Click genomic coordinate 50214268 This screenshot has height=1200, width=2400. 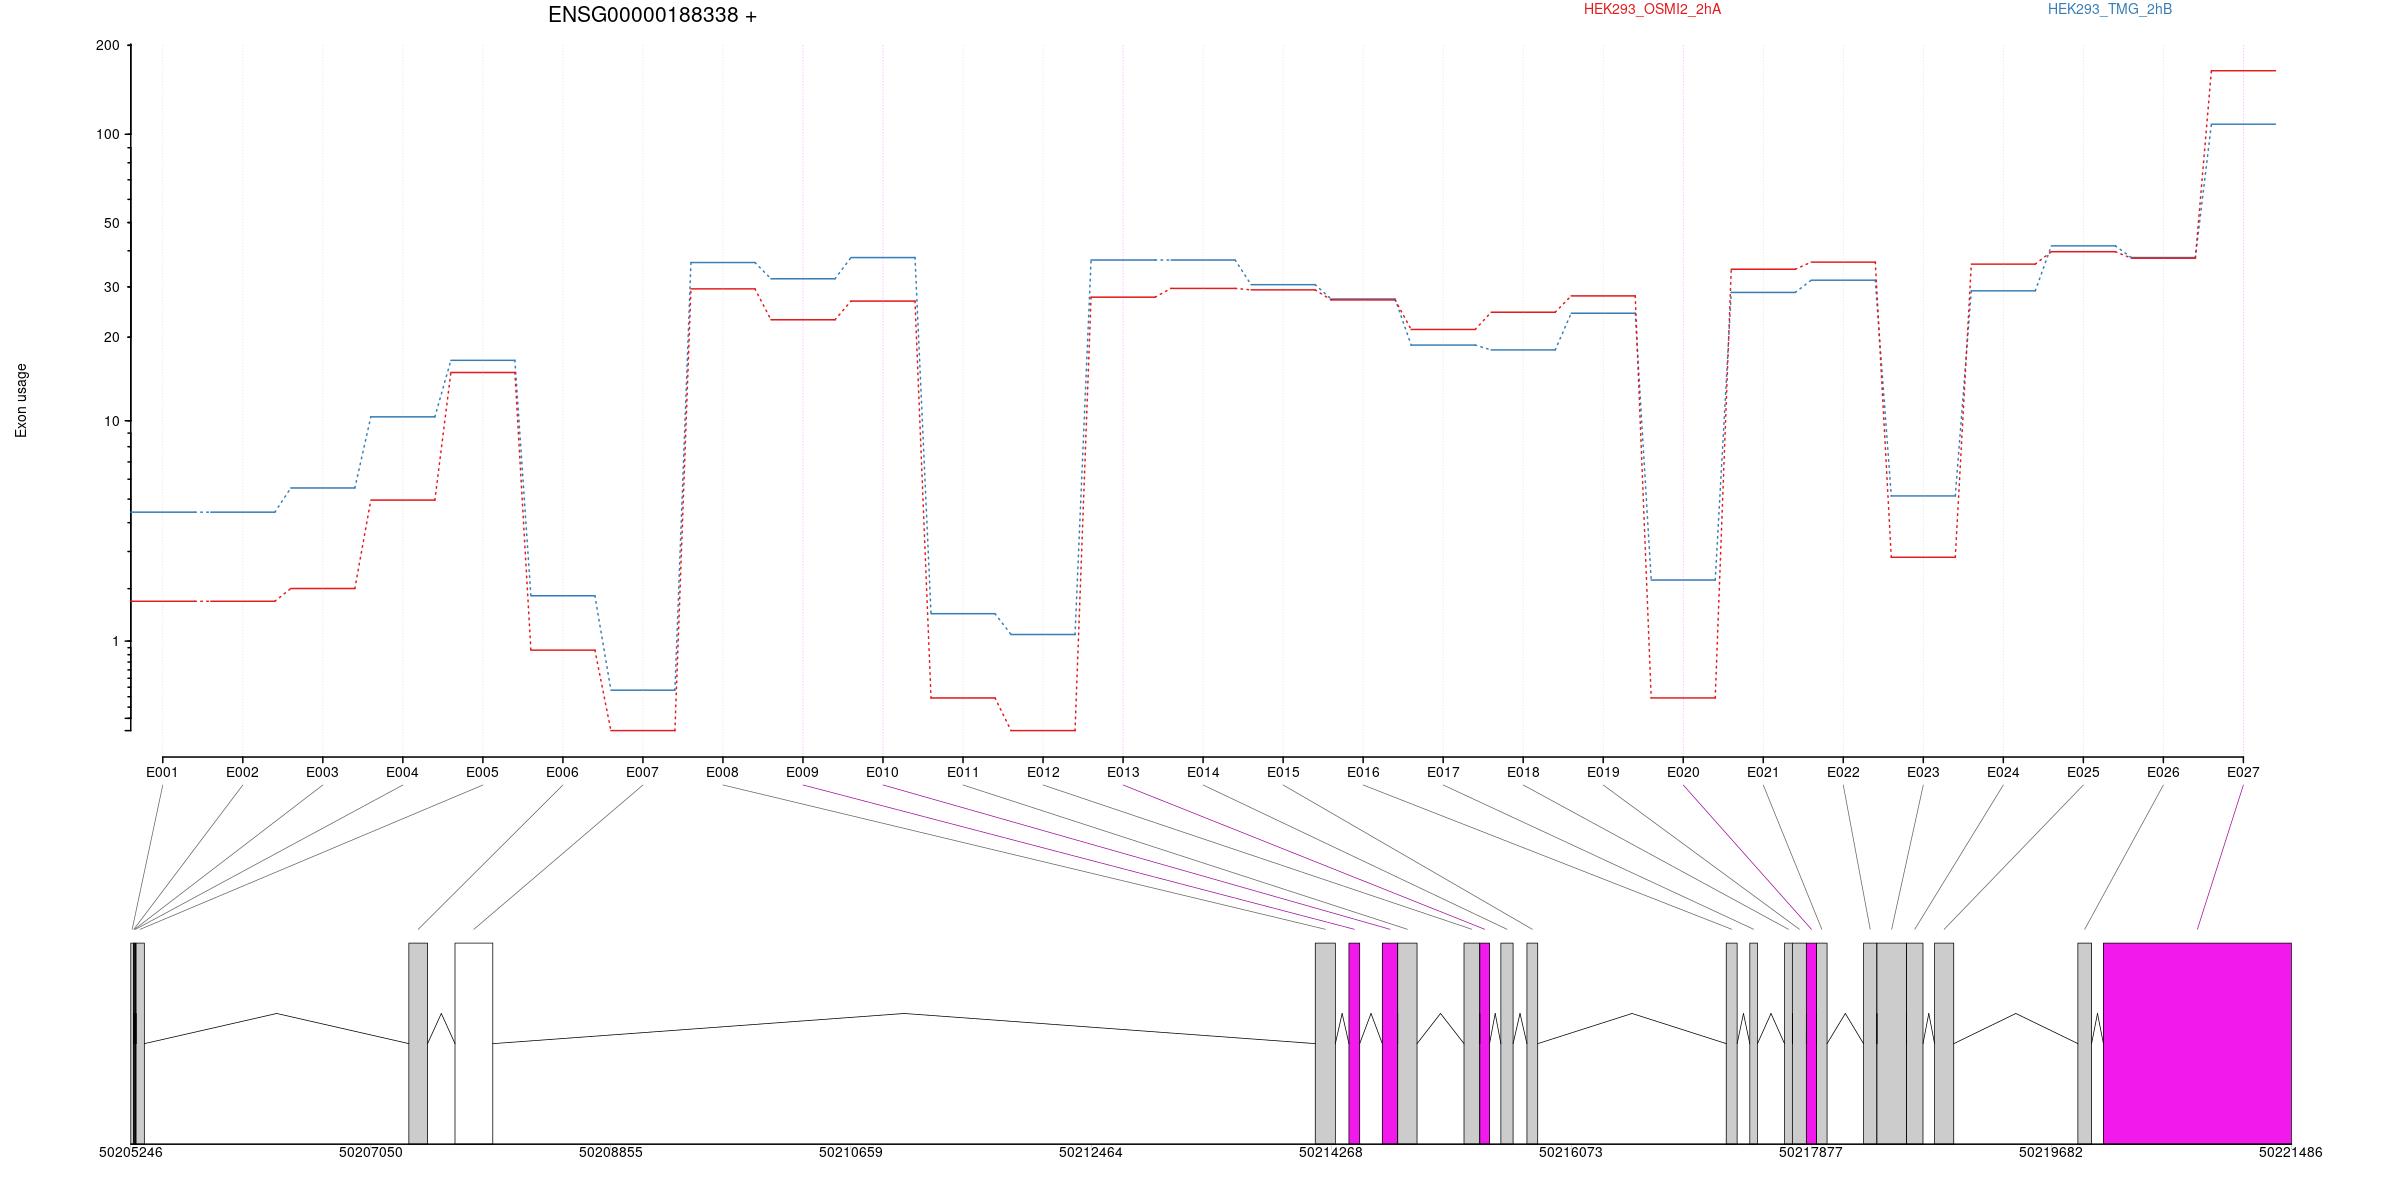[1331, 1152]
